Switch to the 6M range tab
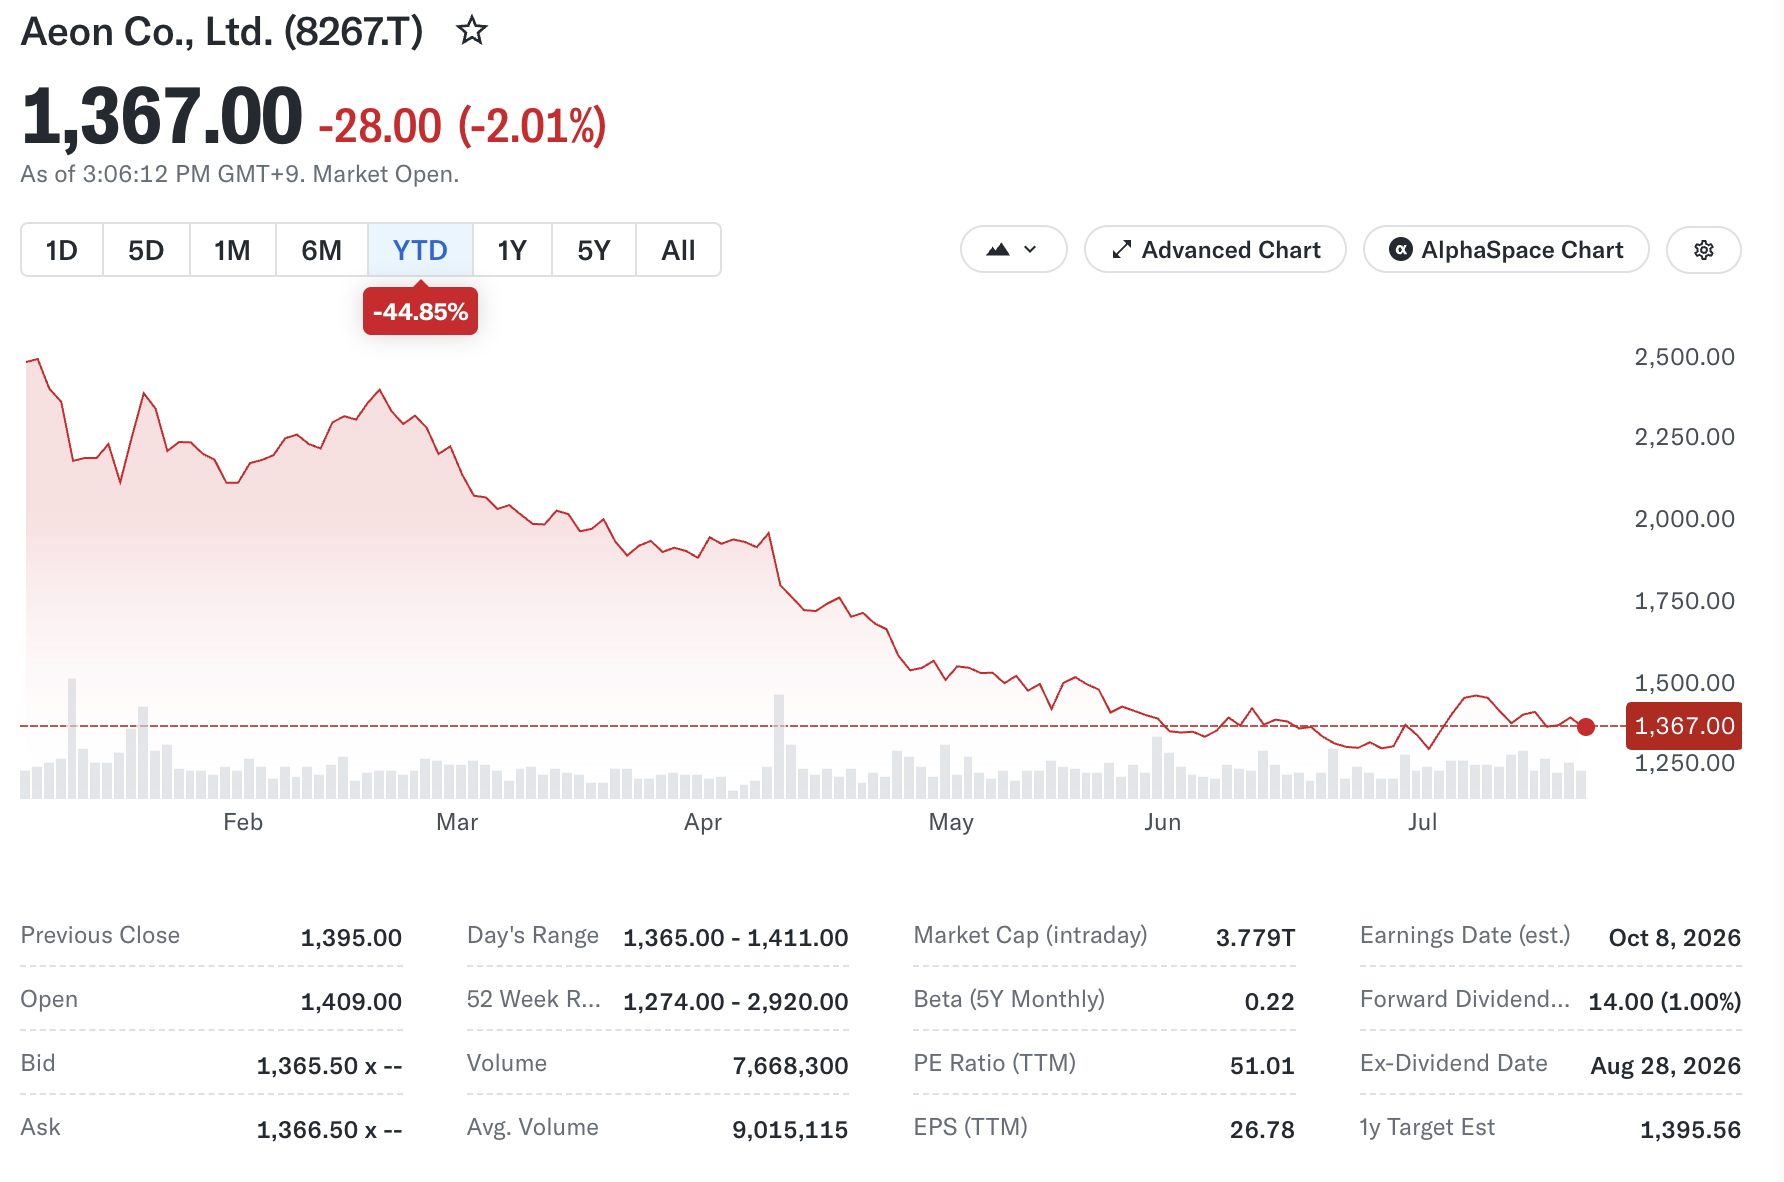The width and height of the screenshot is (1784, 1182). coord(321,250)
